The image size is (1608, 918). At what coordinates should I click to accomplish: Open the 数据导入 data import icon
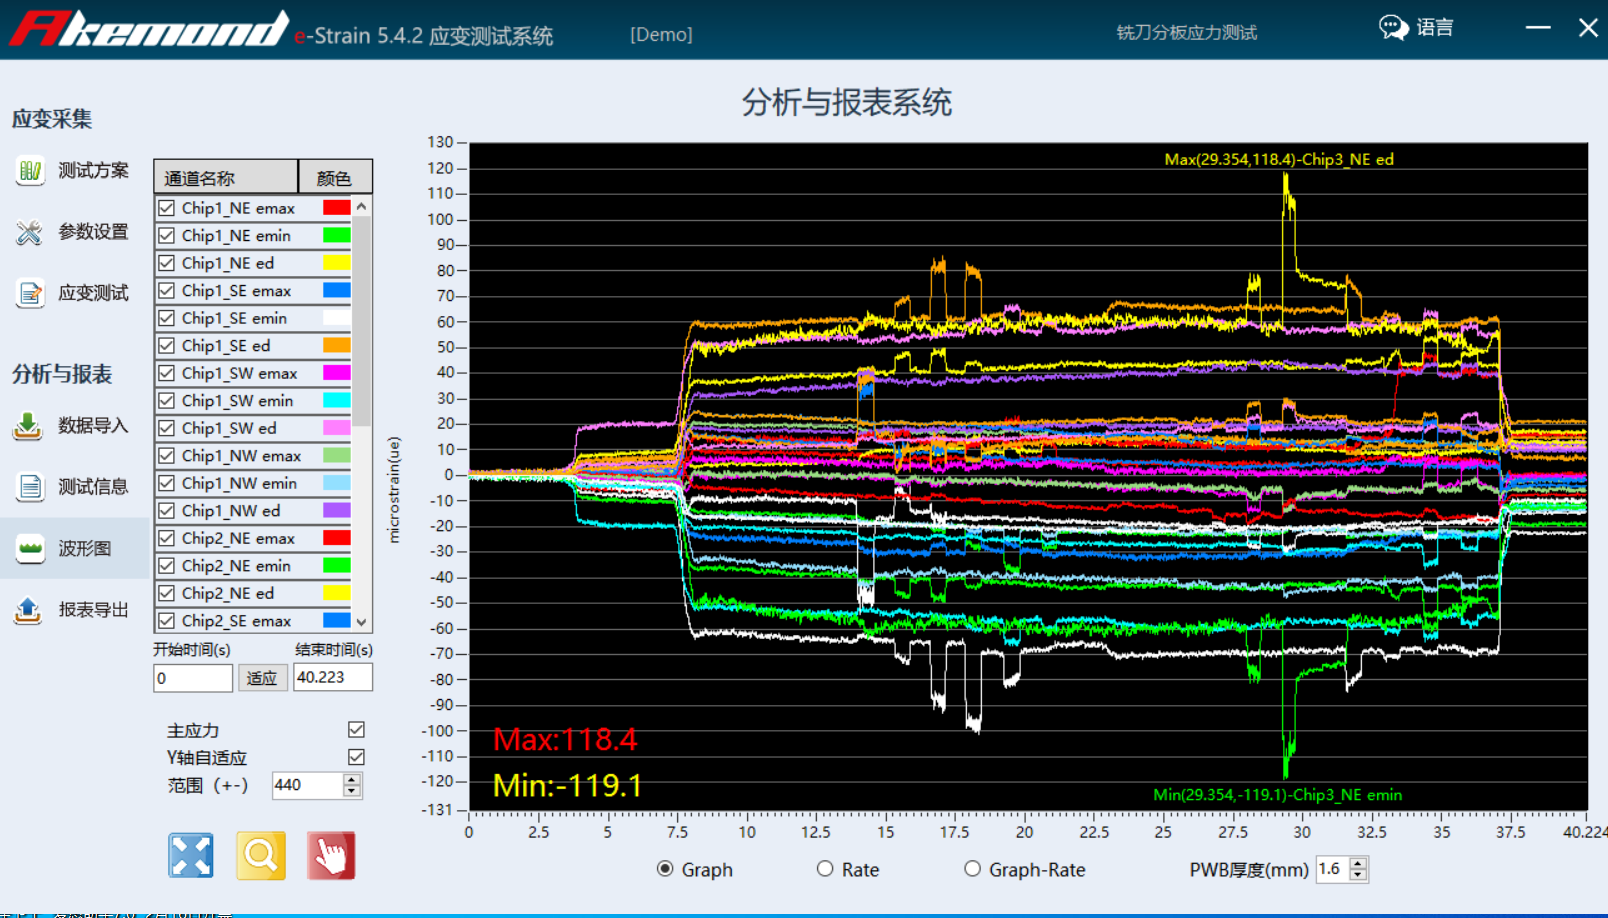coord(28,426)
